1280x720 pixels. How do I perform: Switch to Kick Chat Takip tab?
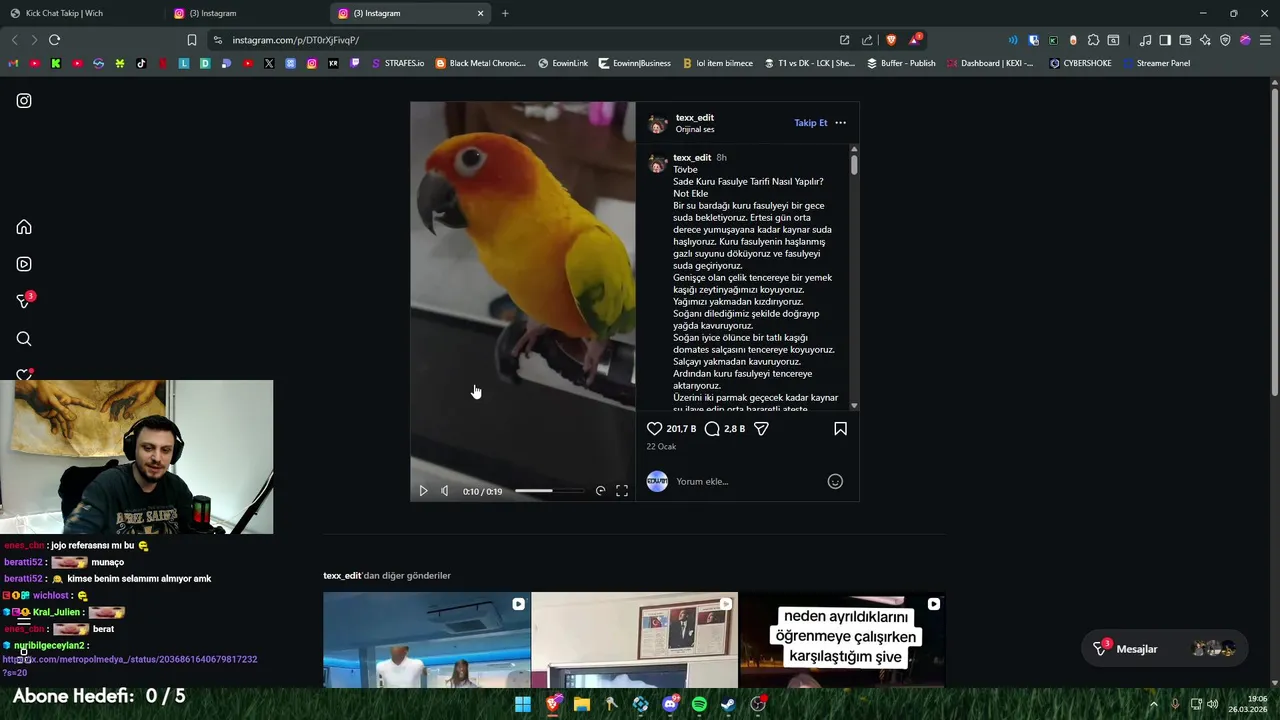tap(80, 13)
